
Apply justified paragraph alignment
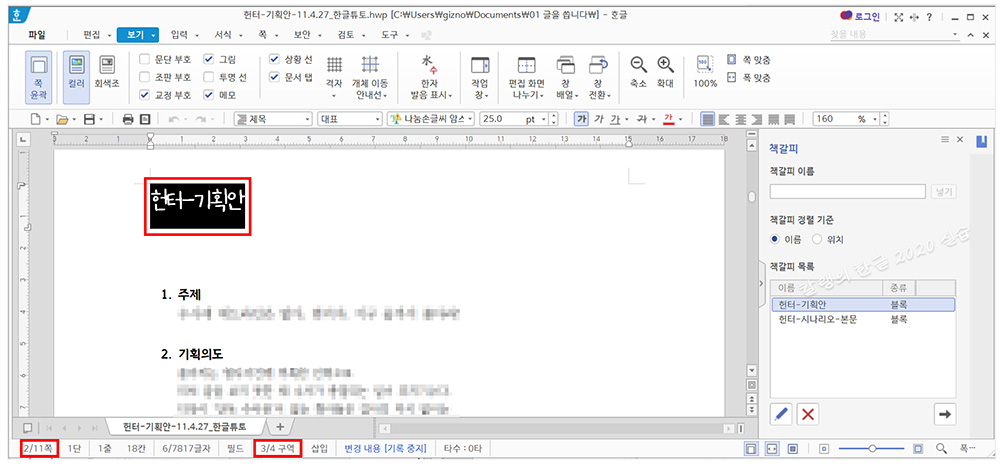tap(707, 119)
